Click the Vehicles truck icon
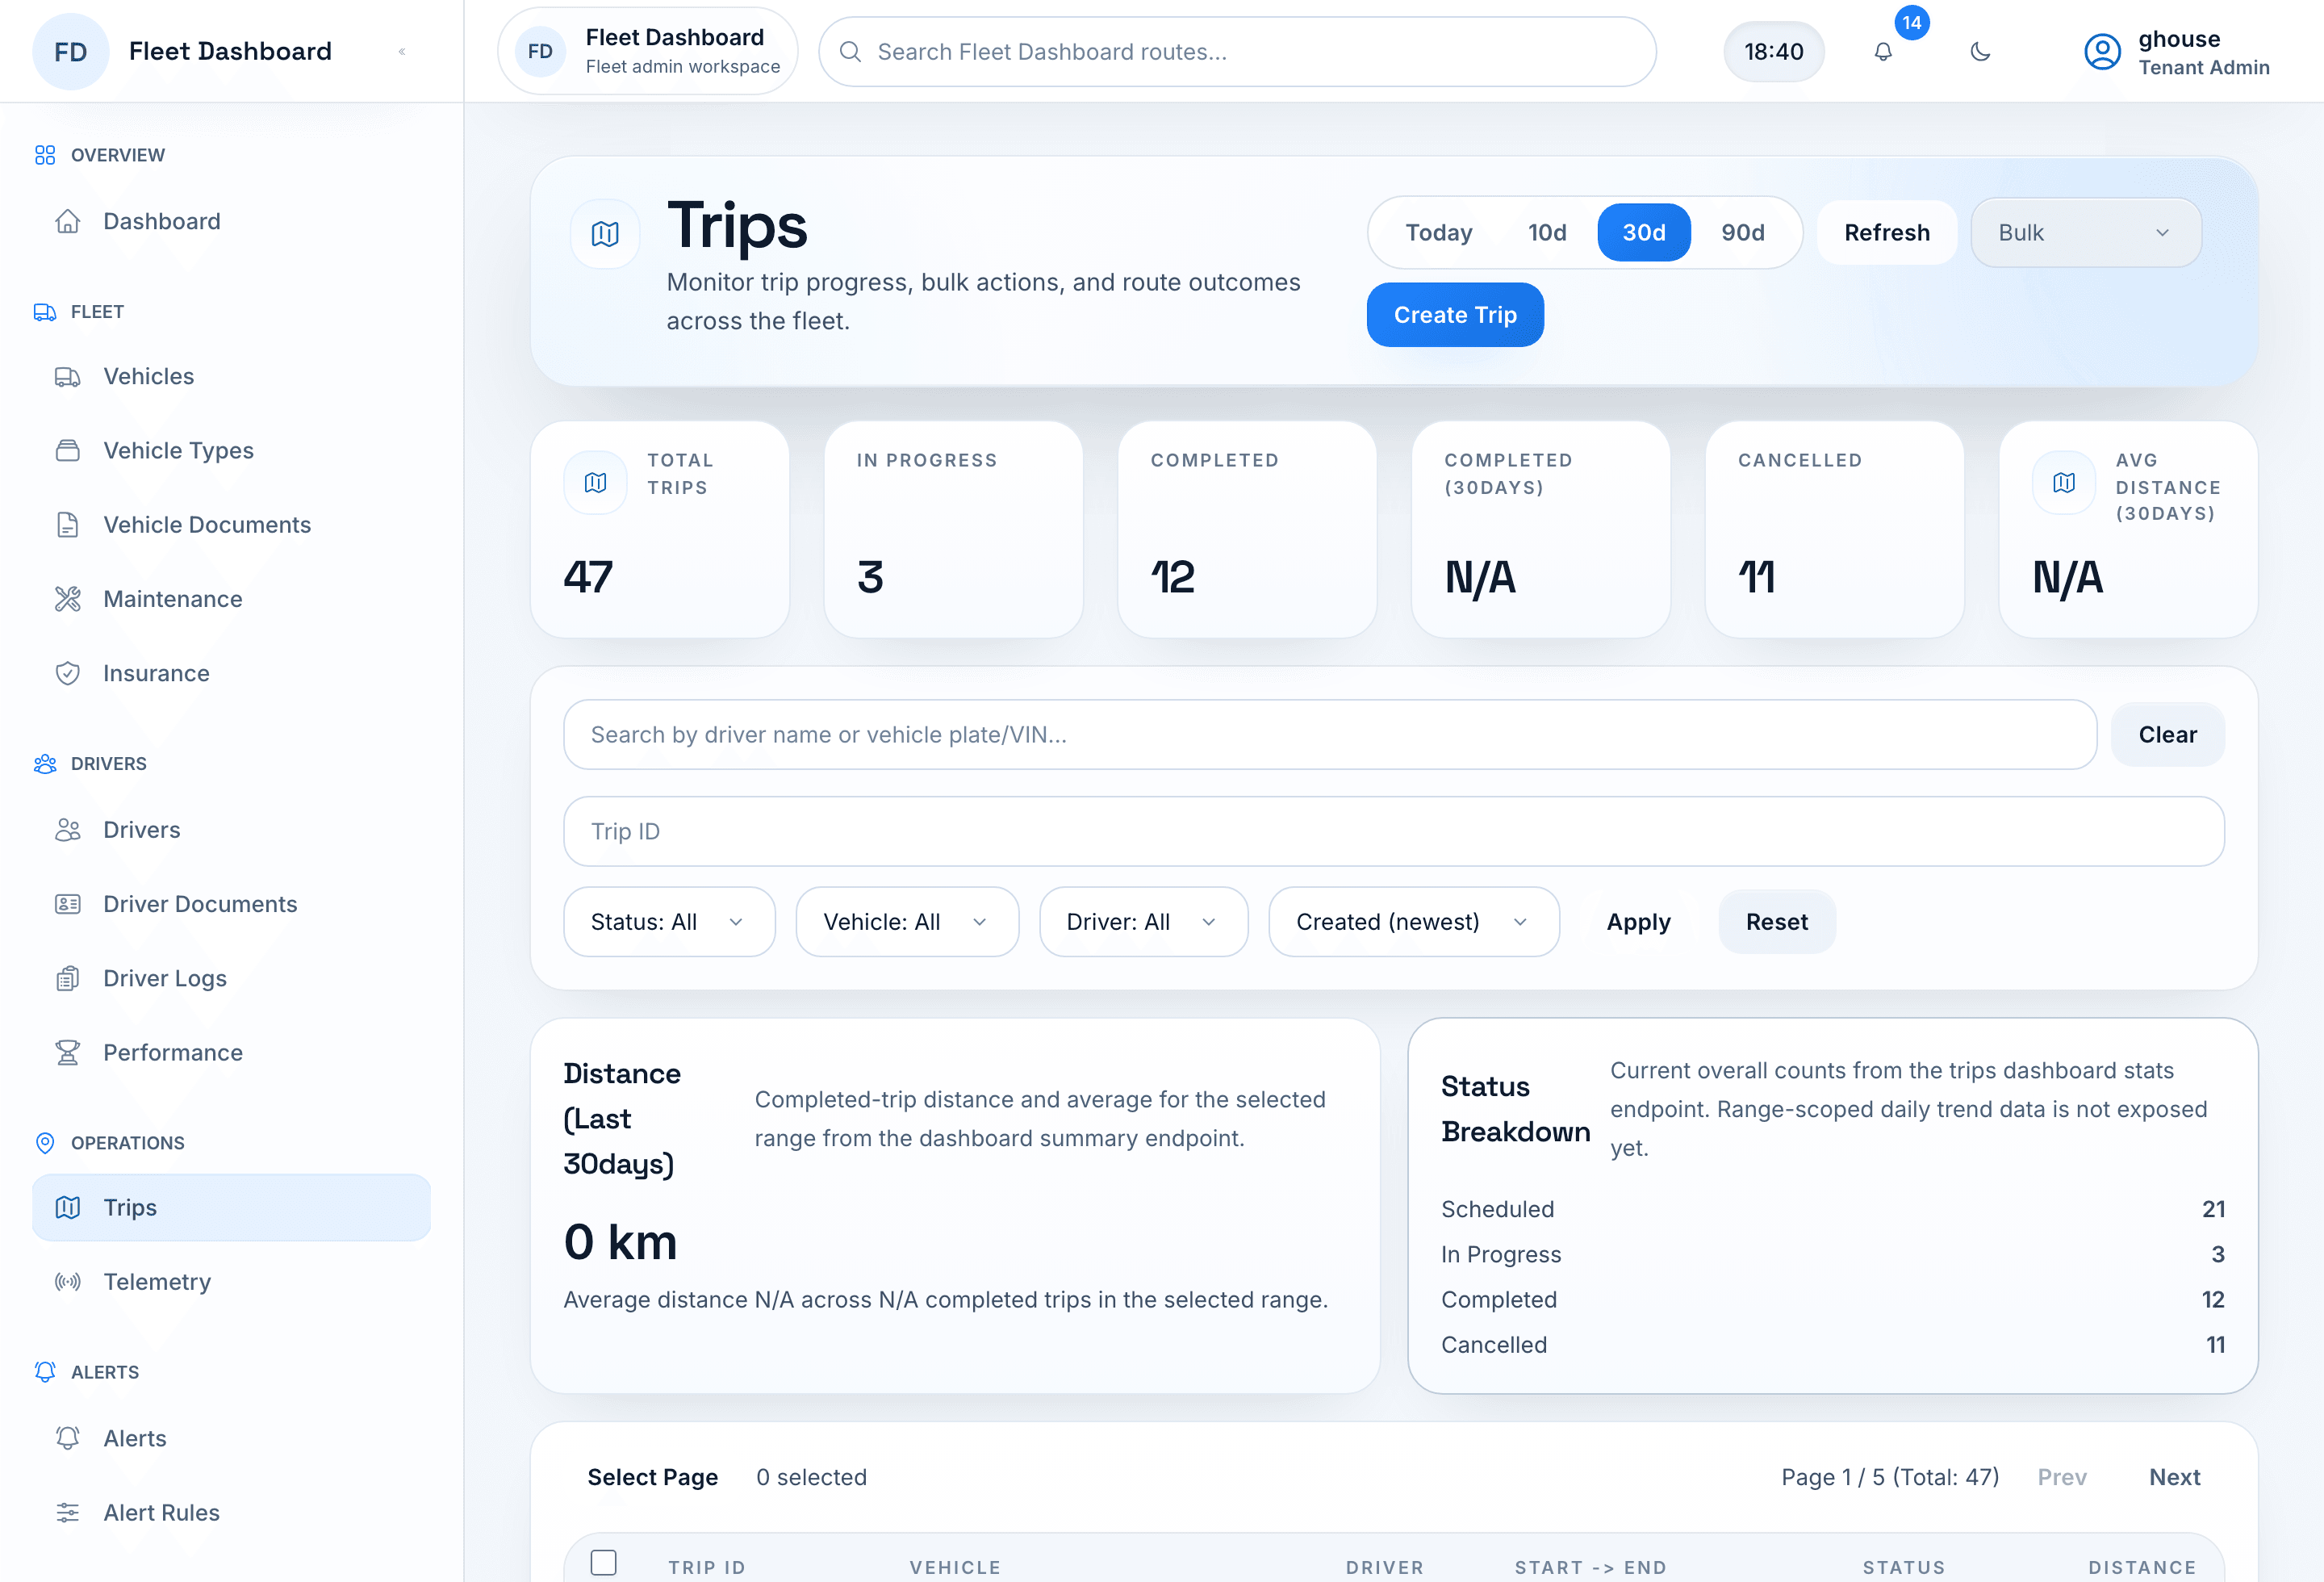The image size is (2324, 1582). pos(67,377)
